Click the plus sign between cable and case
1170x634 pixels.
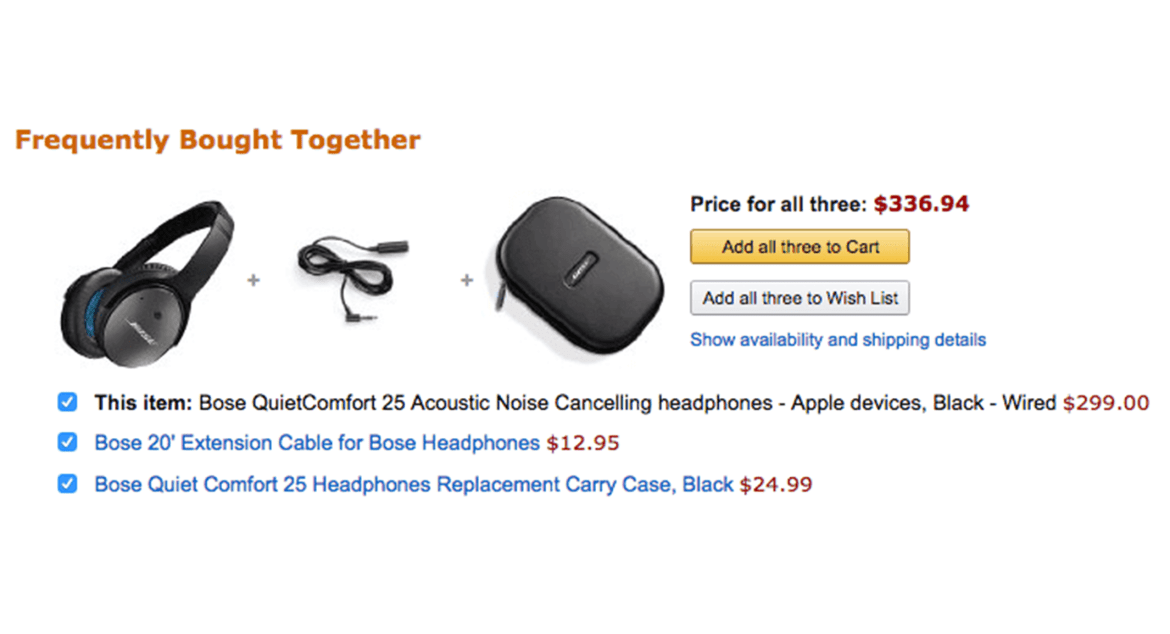coord(466,282)
